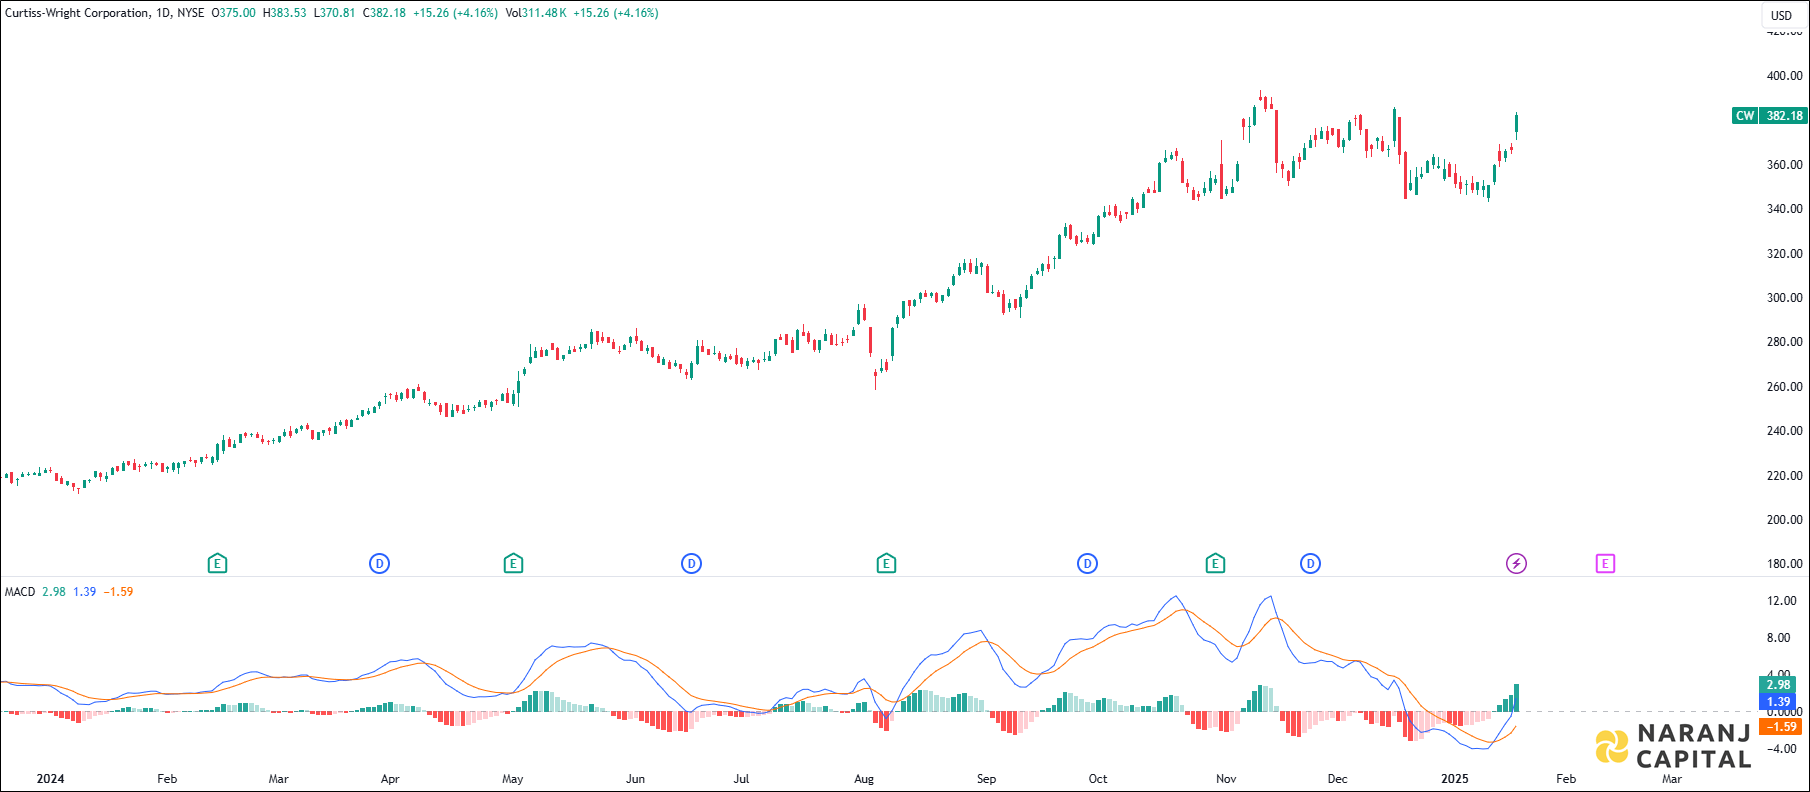Click the open price O375.00 value

pyautogui.click(x=233, y=13)
